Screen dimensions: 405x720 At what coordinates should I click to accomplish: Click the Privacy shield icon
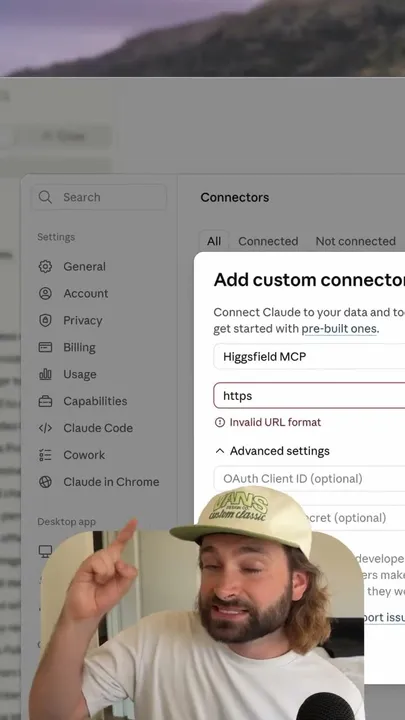pos(45,320)
